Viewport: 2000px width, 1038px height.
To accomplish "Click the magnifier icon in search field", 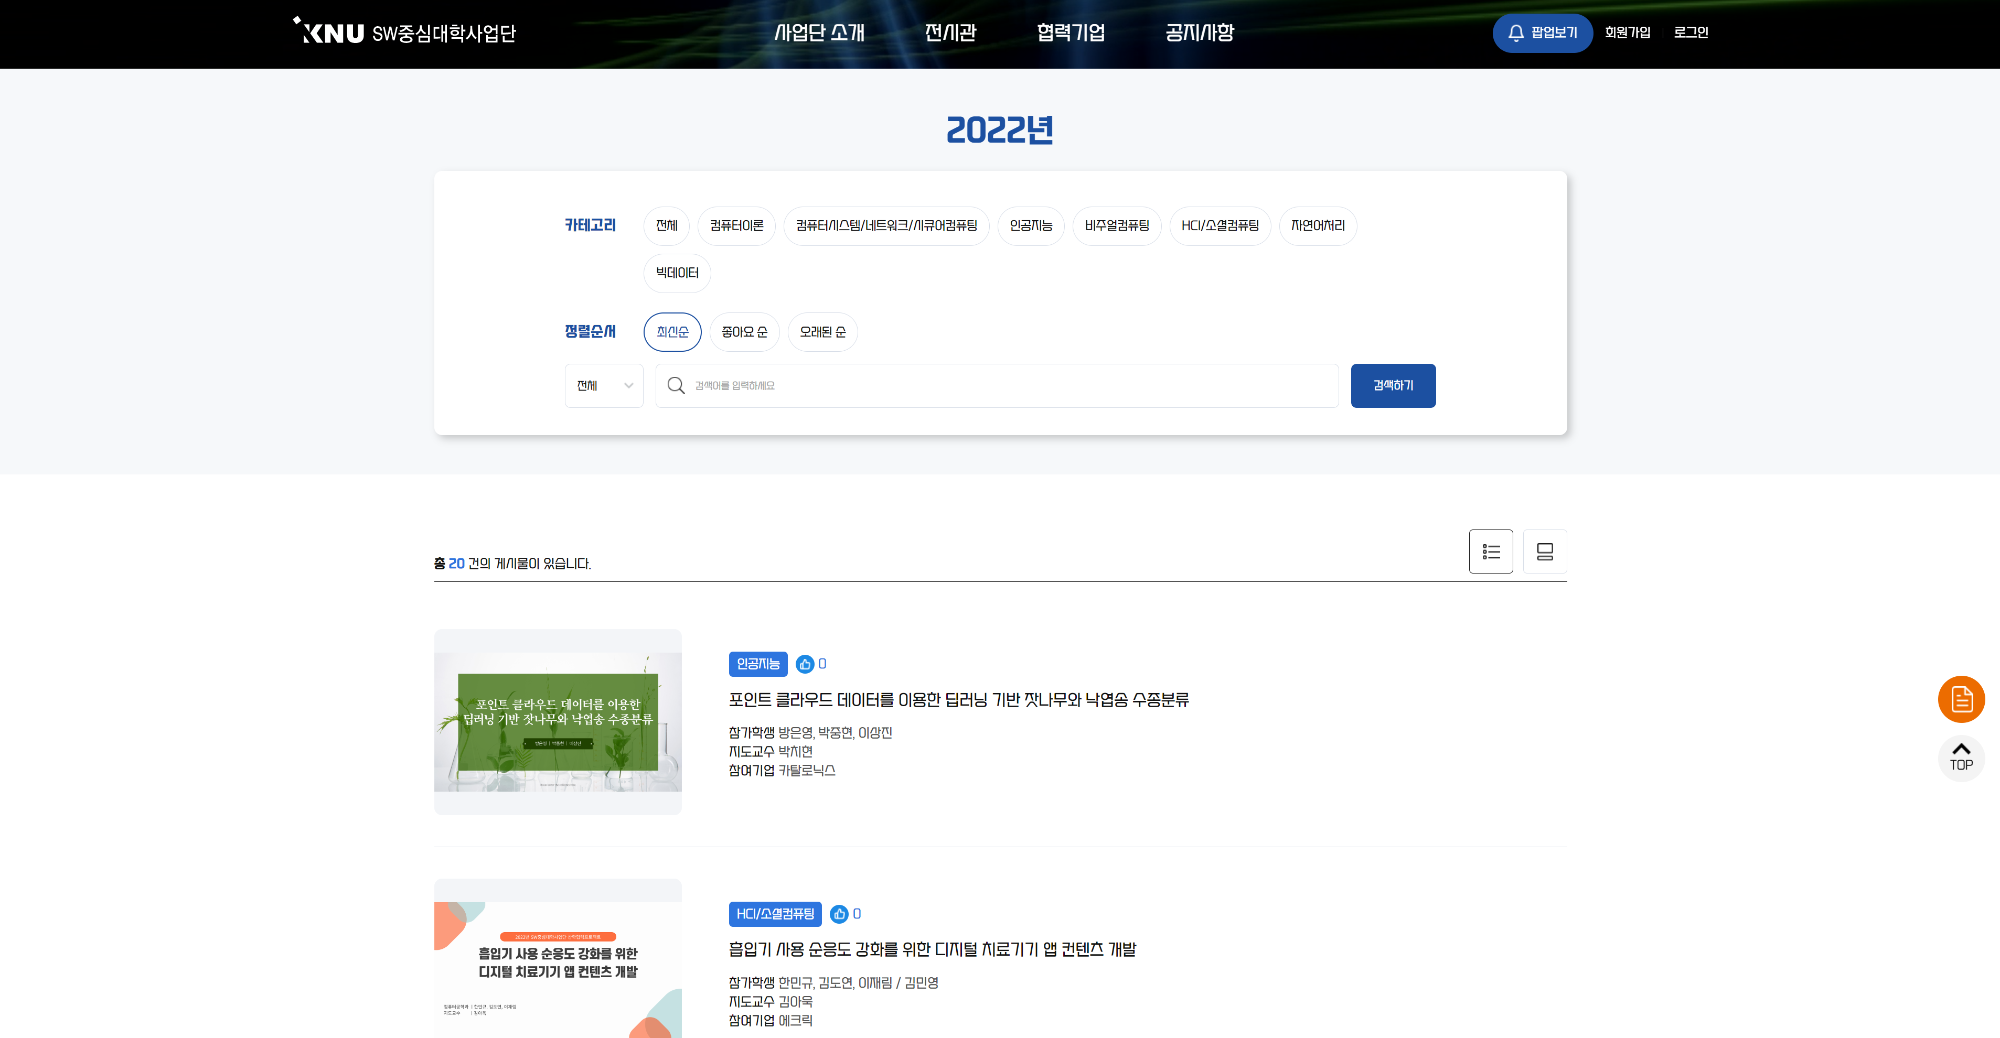I will point(676,386).
